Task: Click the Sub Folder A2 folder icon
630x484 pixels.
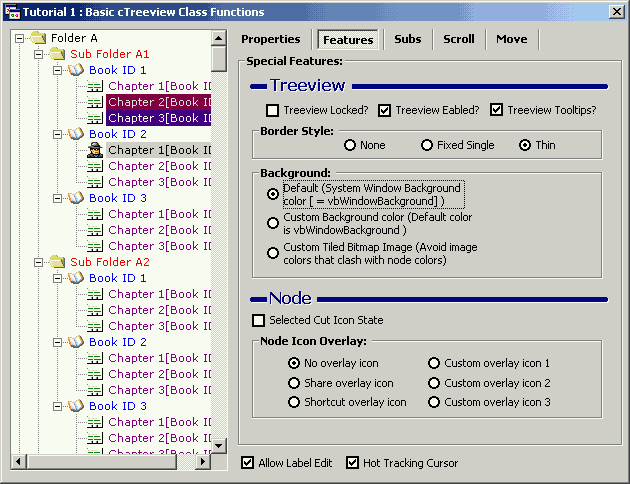Action: 57,262
